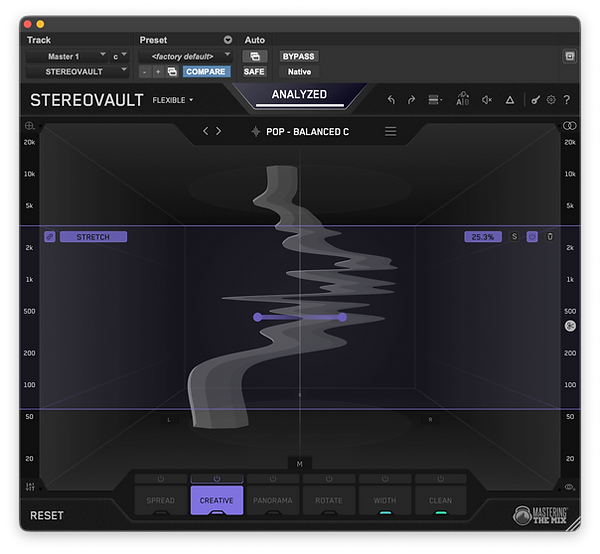
Task: Click the RESET button
Action: tap(47, 515)
